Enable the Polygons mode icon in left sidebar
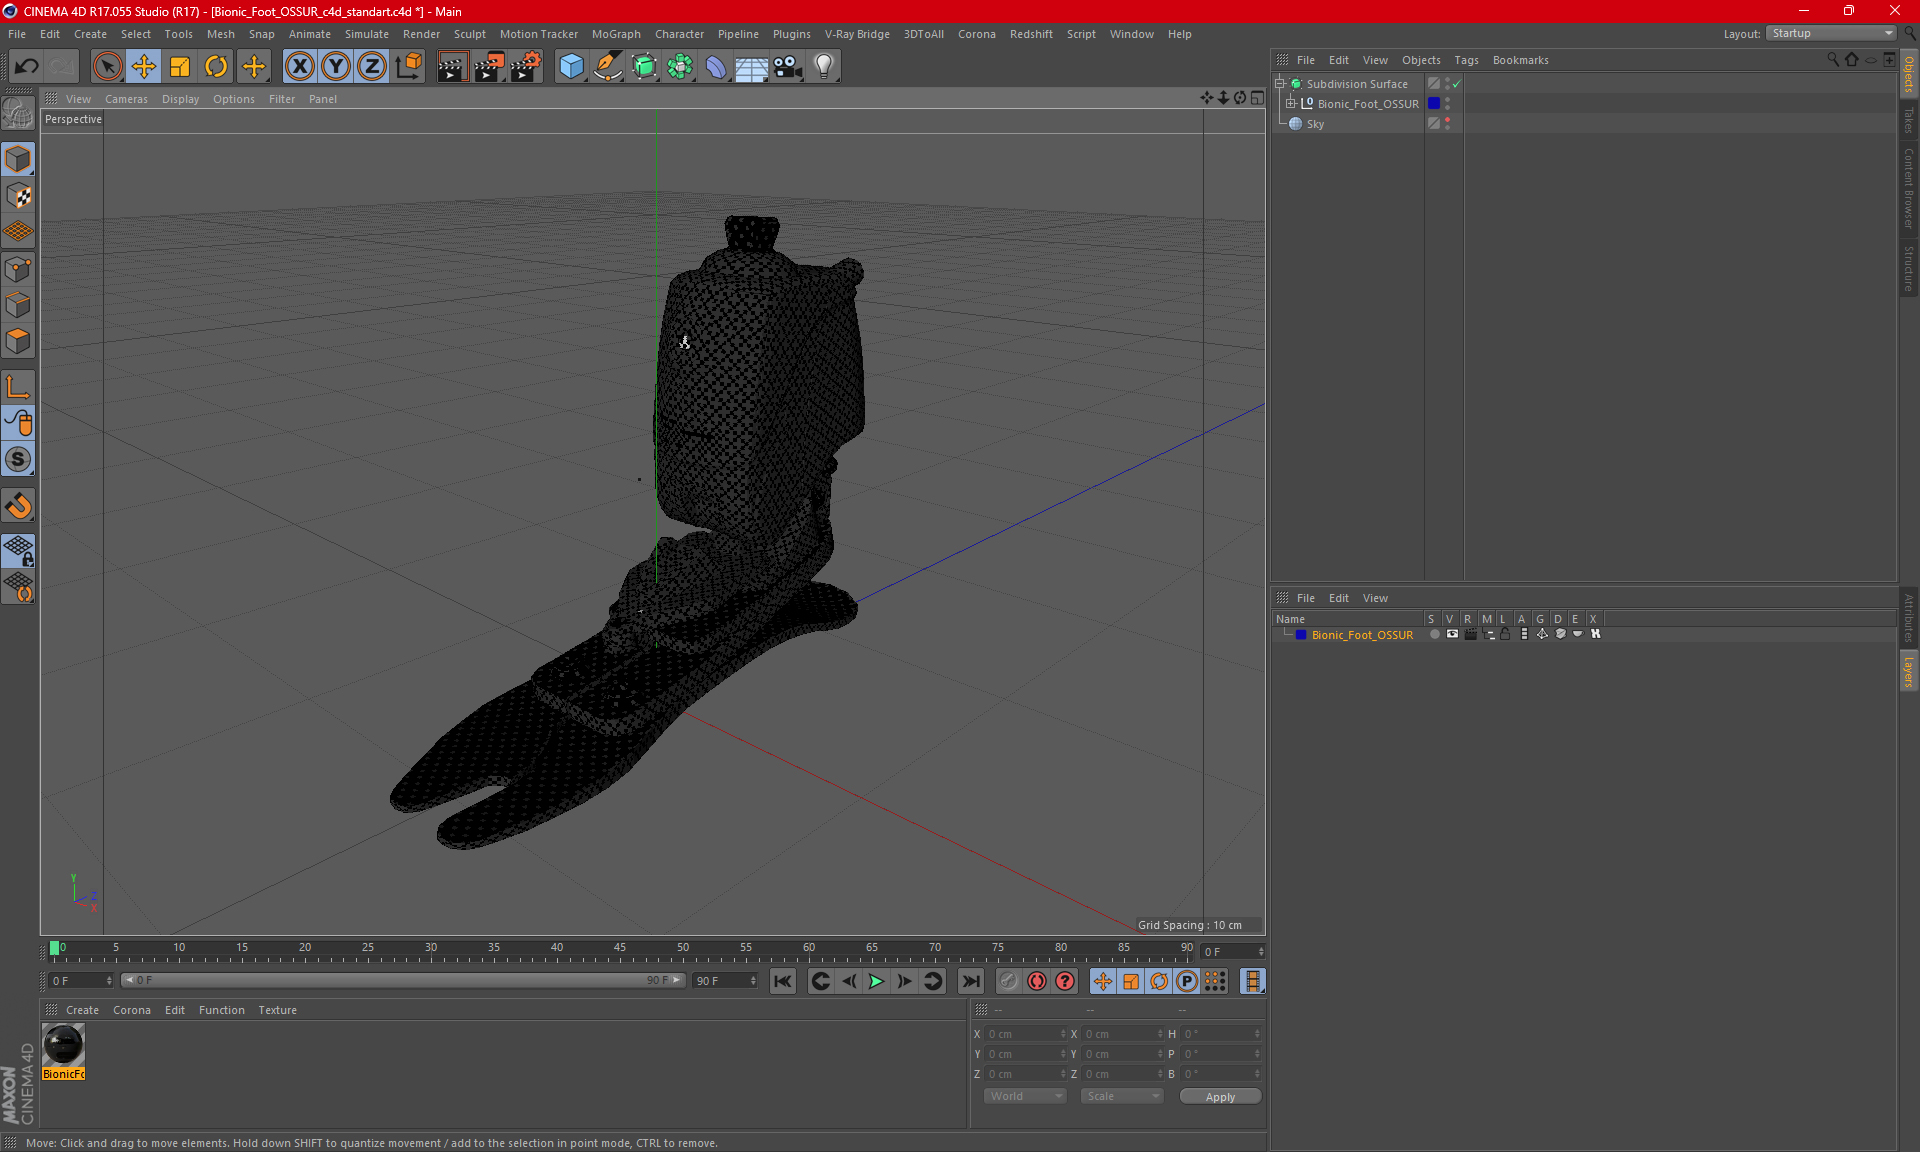The image size is (1920, 1152). pyautogui.click(x=18, y=342)
